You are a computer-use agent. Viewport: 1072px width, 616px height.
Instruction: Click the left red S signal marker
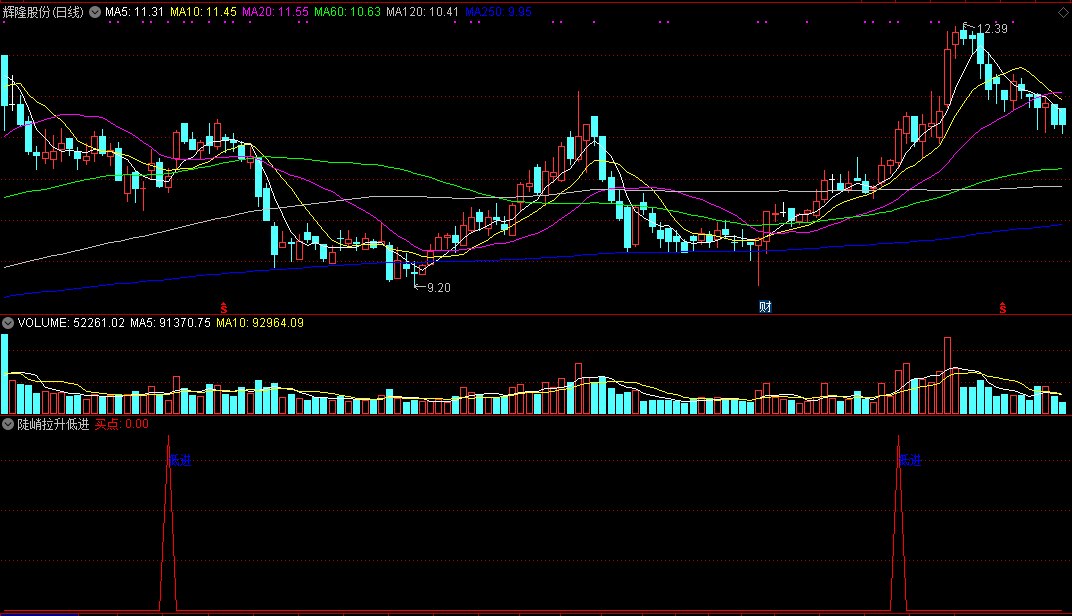click(224, 308)
